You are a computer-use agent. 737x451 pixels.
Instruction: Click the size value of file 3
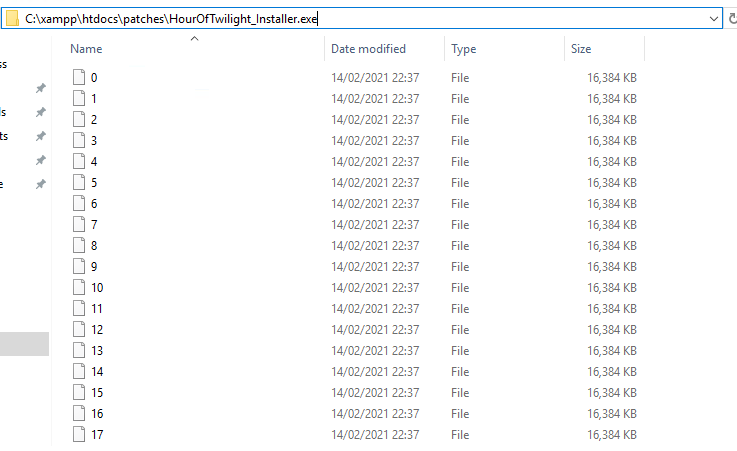coord(612,140)
